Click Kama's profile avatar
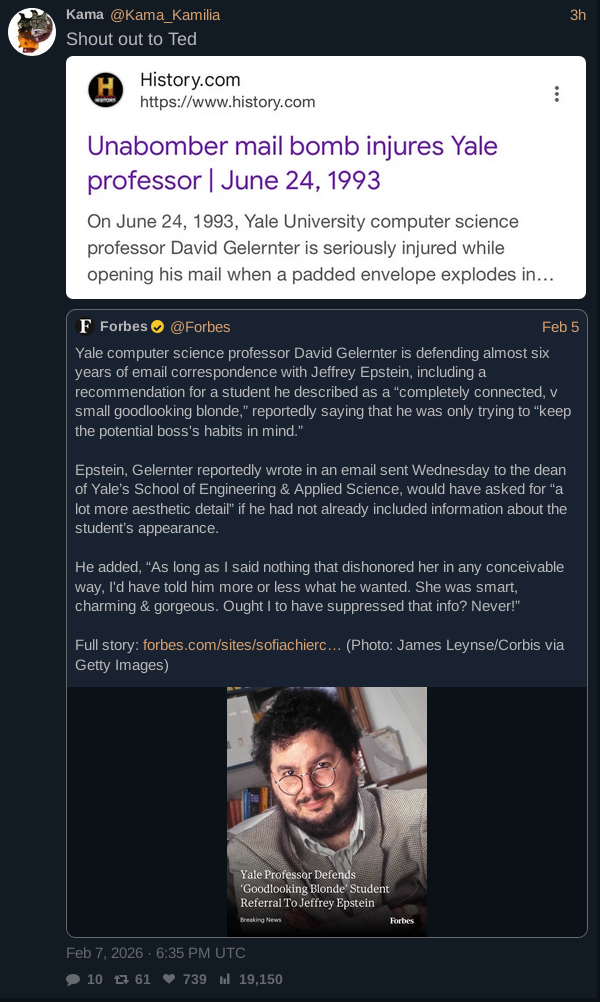 tap(31, 31)
